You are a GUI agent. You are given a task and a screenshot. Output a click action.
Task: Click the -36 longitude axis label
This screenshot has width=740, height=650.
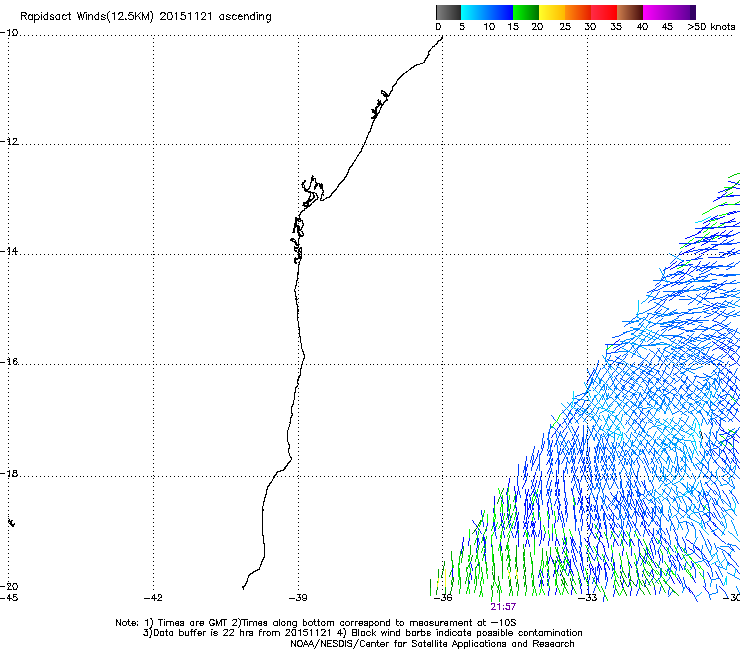point(443,598)
